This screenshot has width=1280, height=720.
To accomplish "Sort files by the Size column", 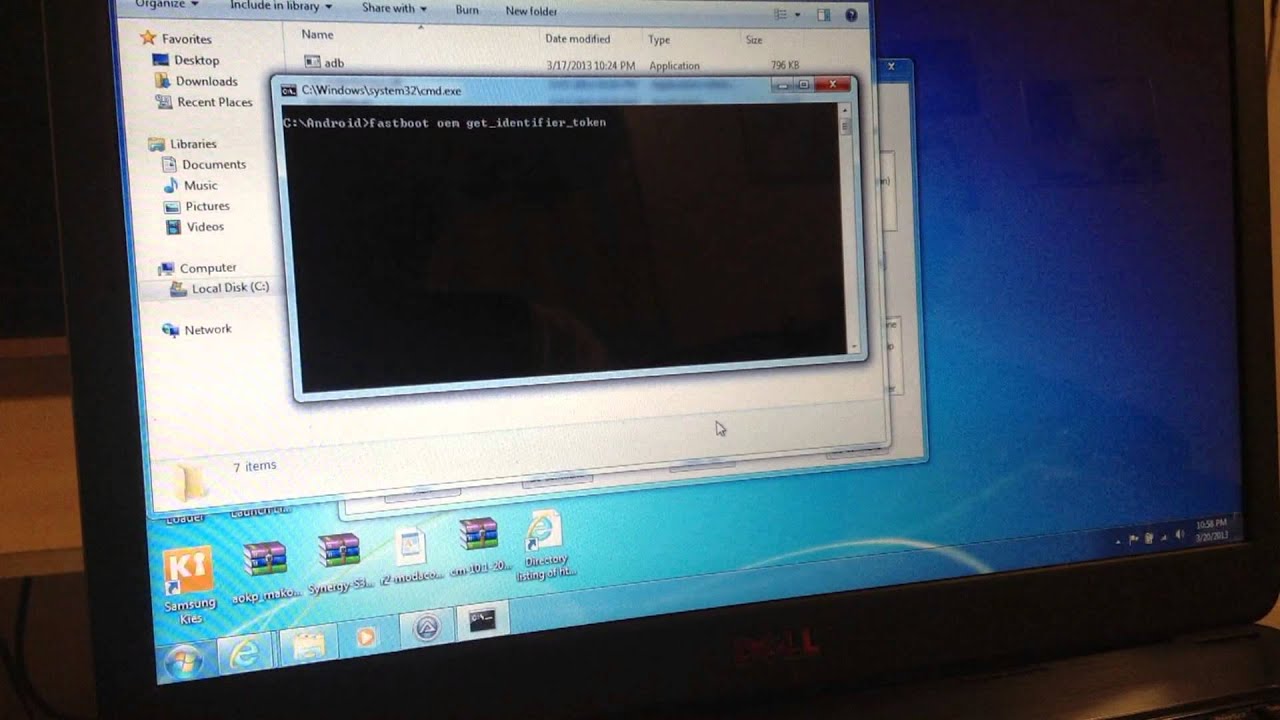I will pos(754,40).
